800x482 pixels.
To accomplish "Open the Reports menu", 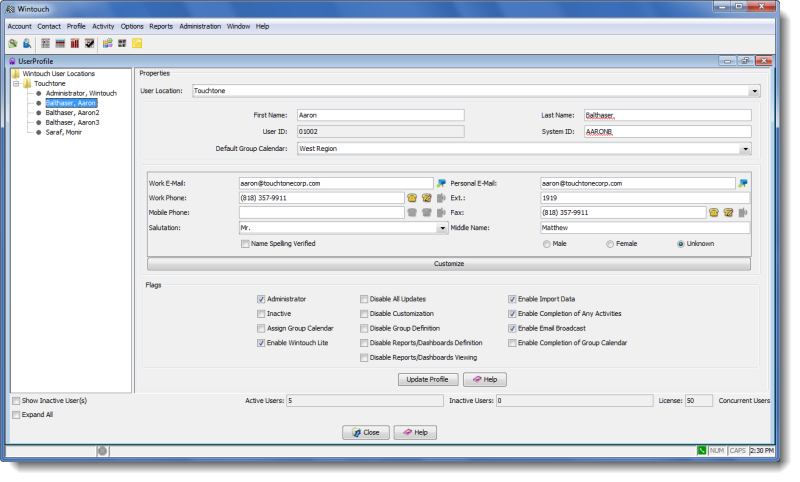I will [x=161, y=27].
